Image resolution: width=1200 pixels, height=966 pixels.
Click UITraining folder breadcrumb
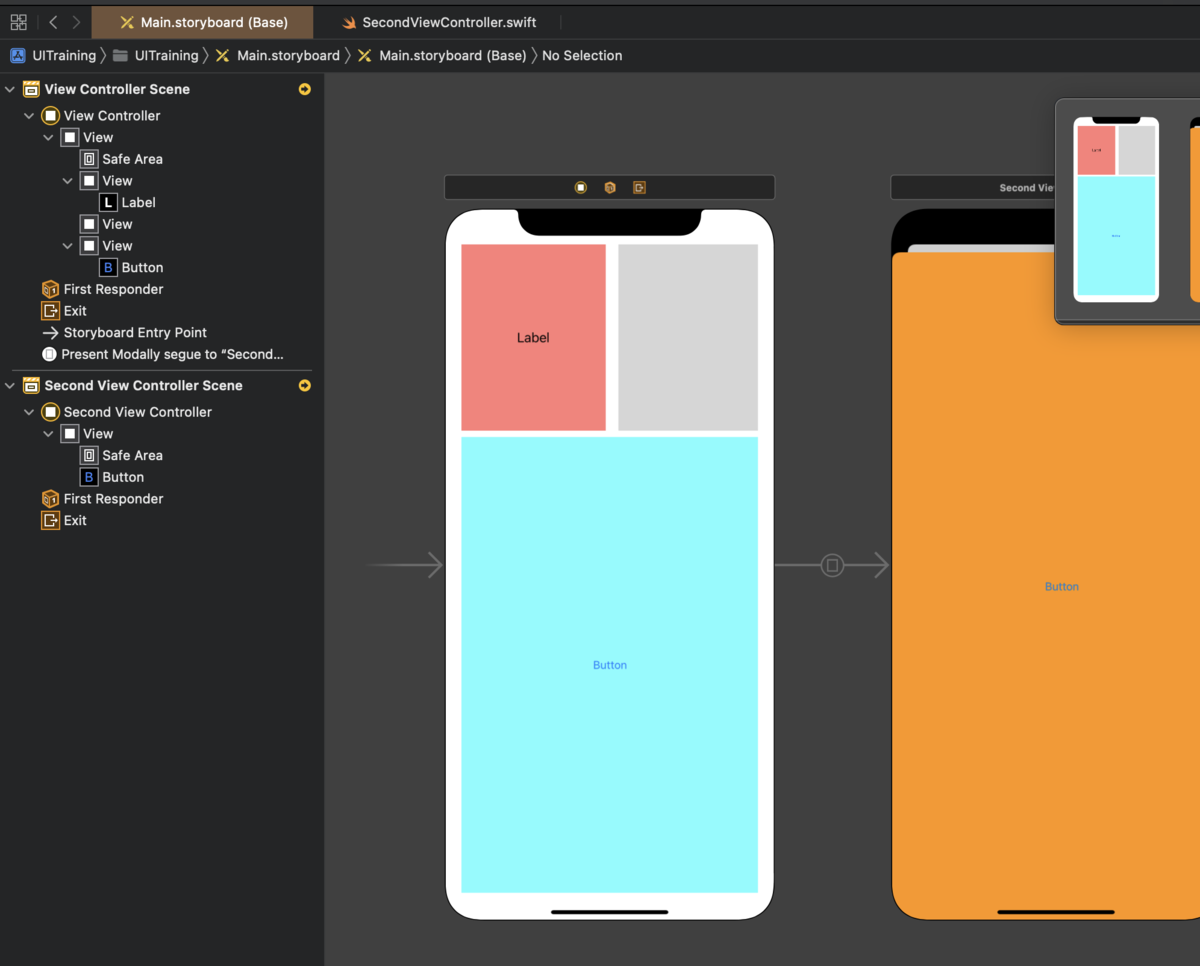click(x=155, y=56)
